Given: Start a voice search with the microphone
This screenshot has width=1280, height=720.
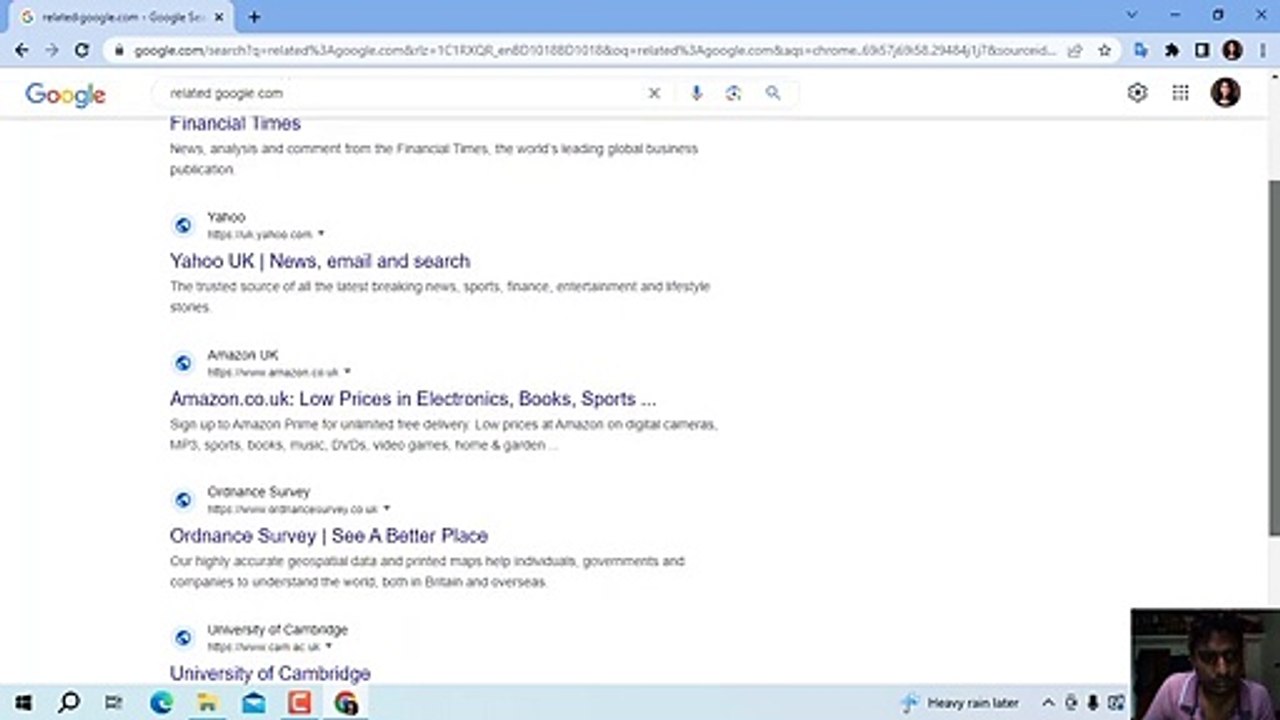Looking at the screenshot, I should pyautogui.click(x=697, y=93).
